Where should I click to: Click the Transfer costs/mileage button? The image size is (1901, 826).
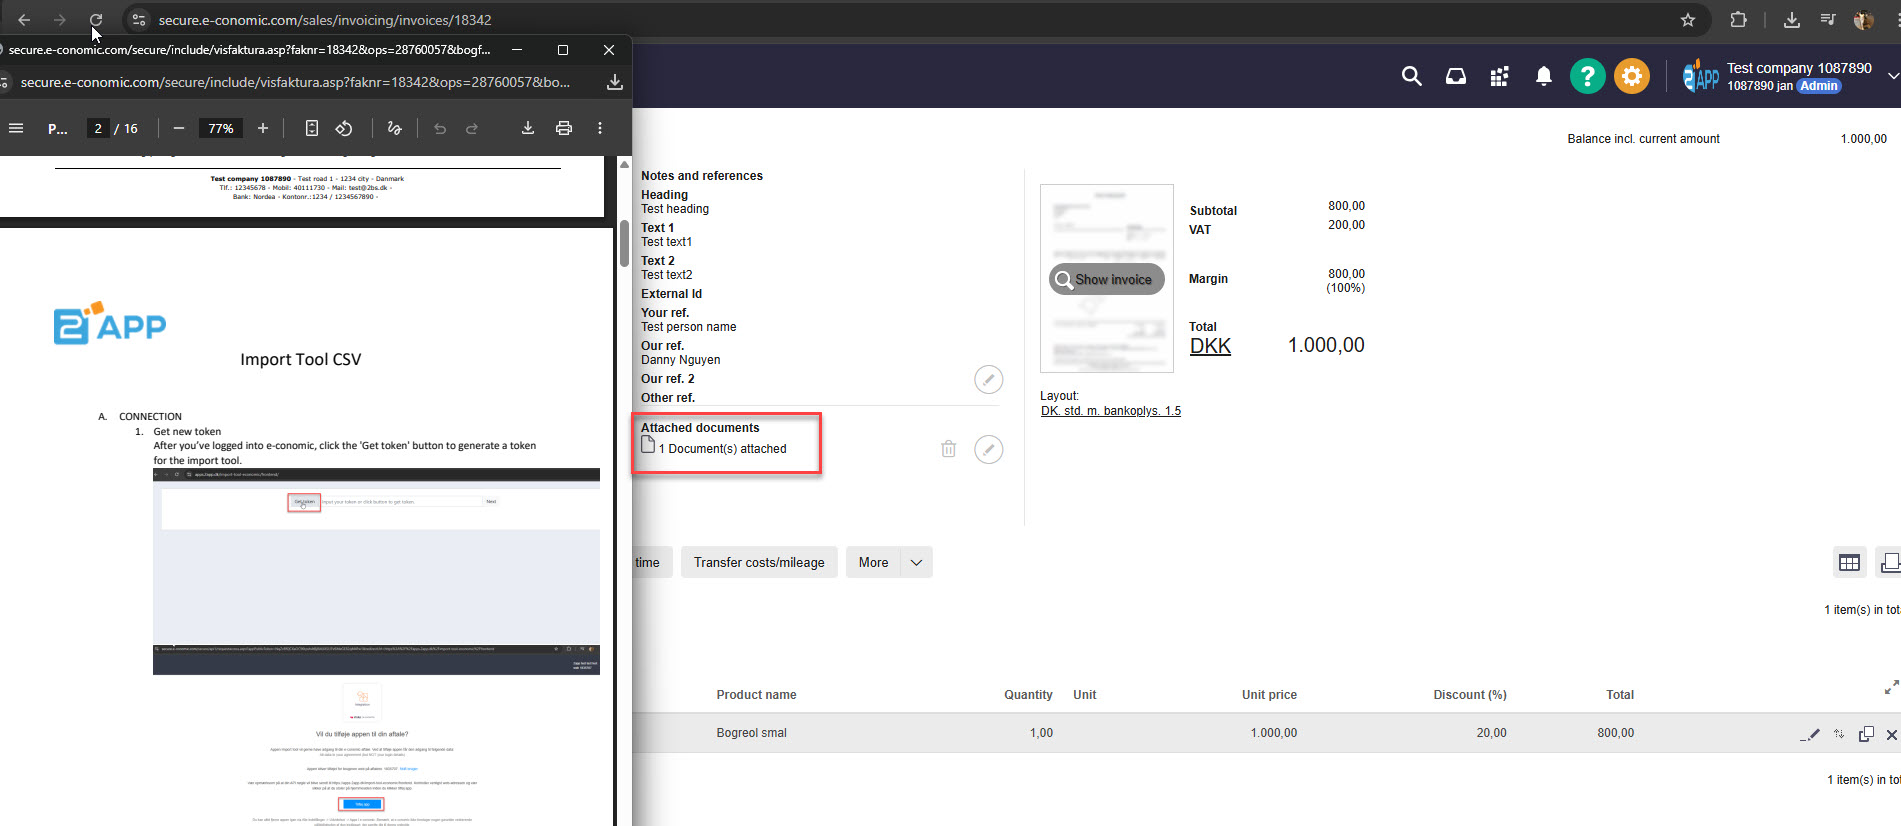pos(759,562)
